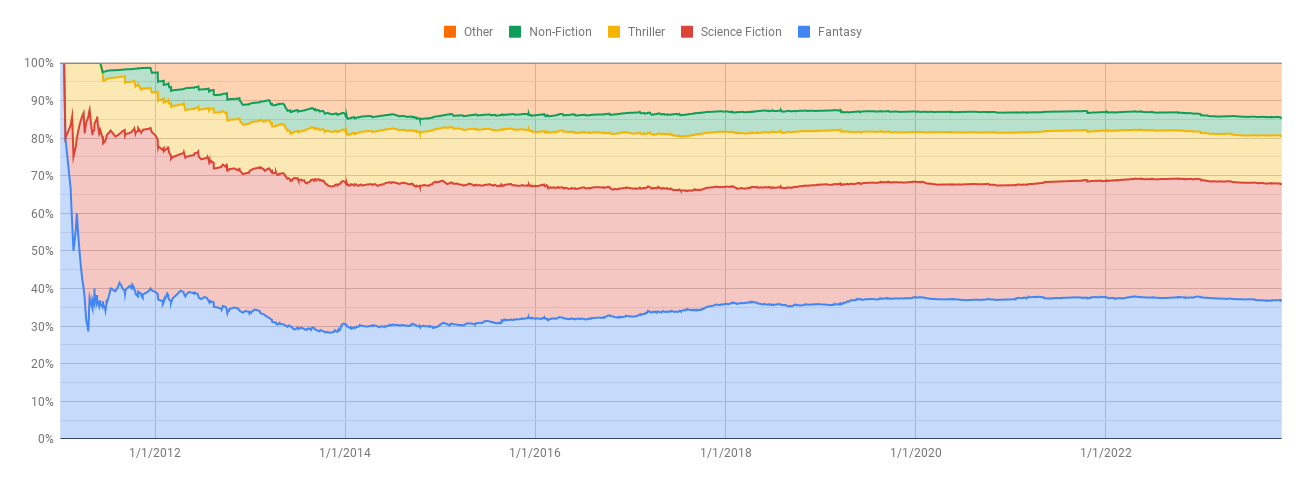1306x484 pixels.
Task: Click the 100% y-axis label
Action: click(x=38, y=63)
